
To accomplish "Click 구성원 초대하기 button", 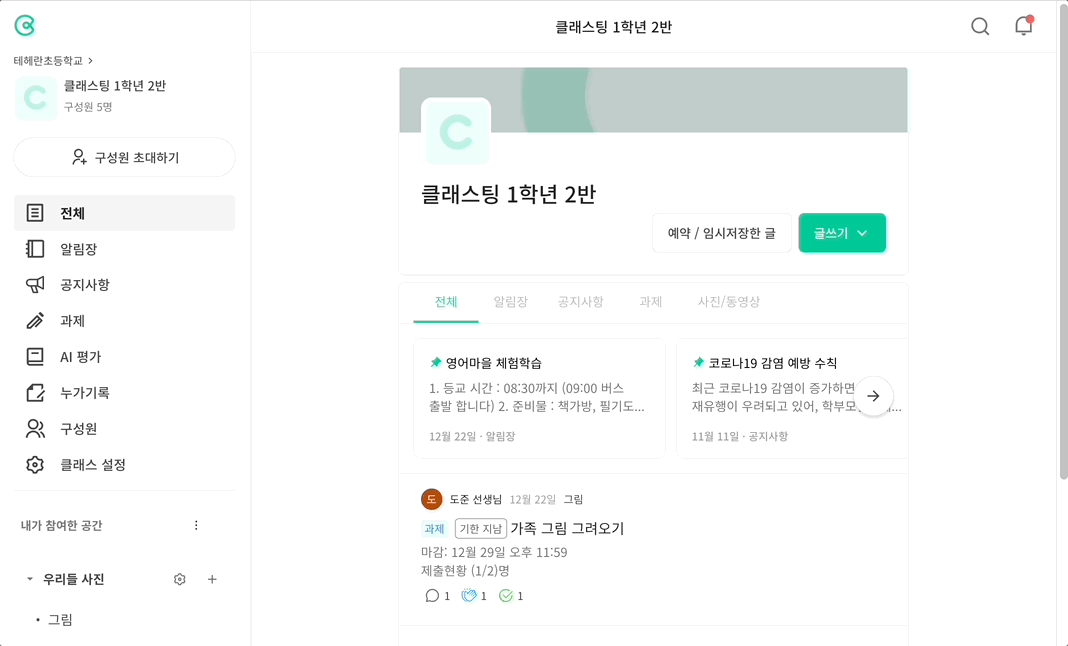I will pyautogui.click(x=125, y=157).
